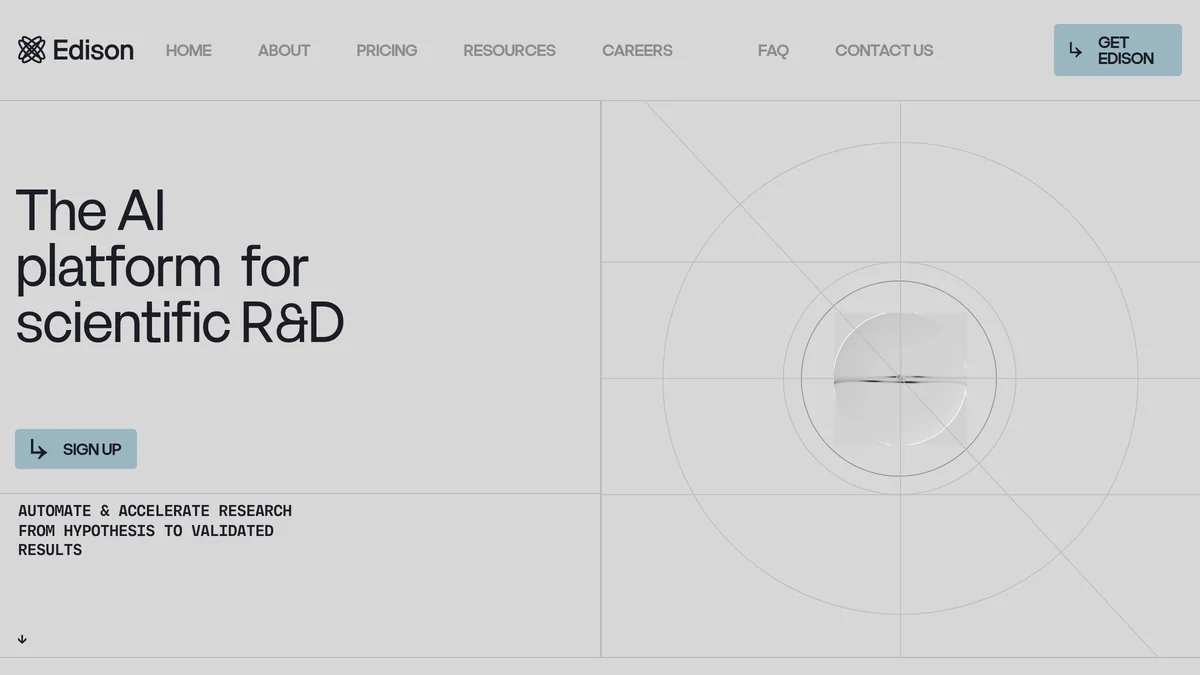
Task: Click the Edison wordmark text
Action: coord(93,50)
